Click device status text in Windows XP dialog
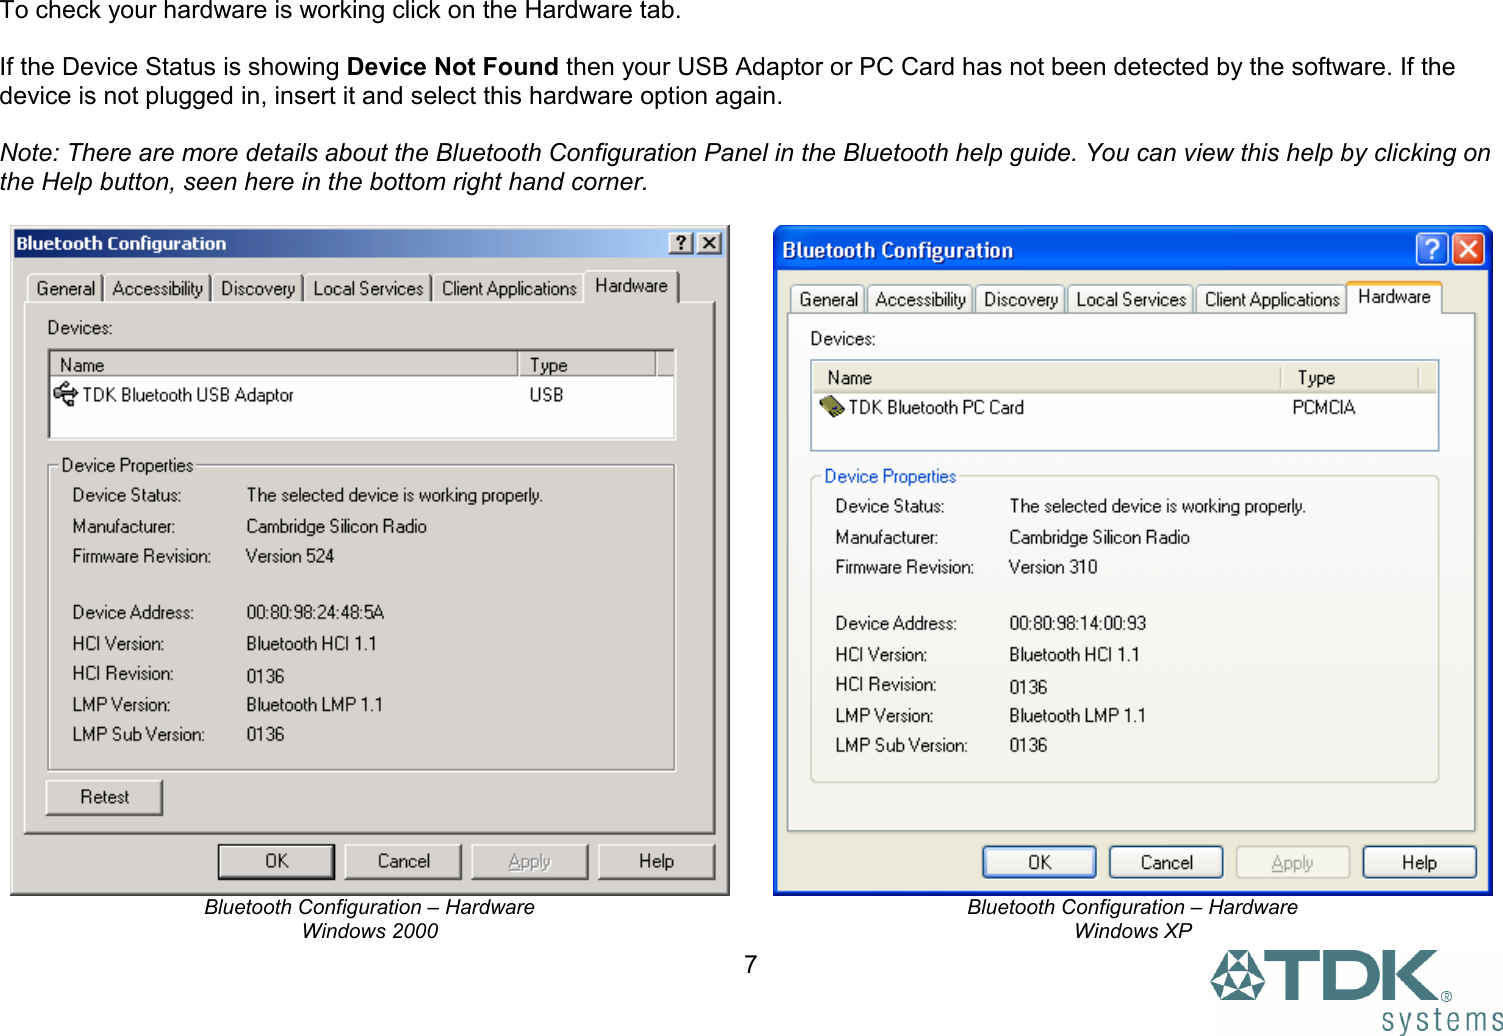Screen dimensions: 1503x1036 (x=1157, y=506)
